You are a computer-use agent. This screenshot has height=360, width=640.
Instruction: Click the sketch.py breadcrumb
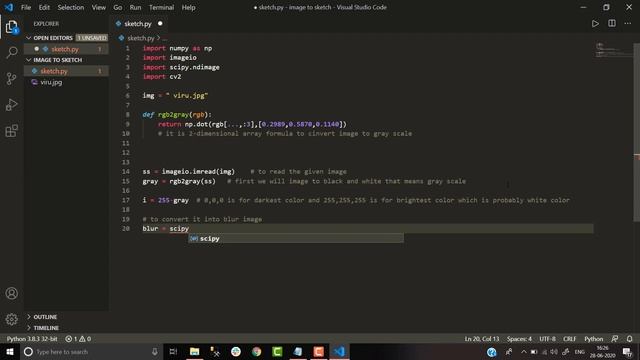coord(141,38)
